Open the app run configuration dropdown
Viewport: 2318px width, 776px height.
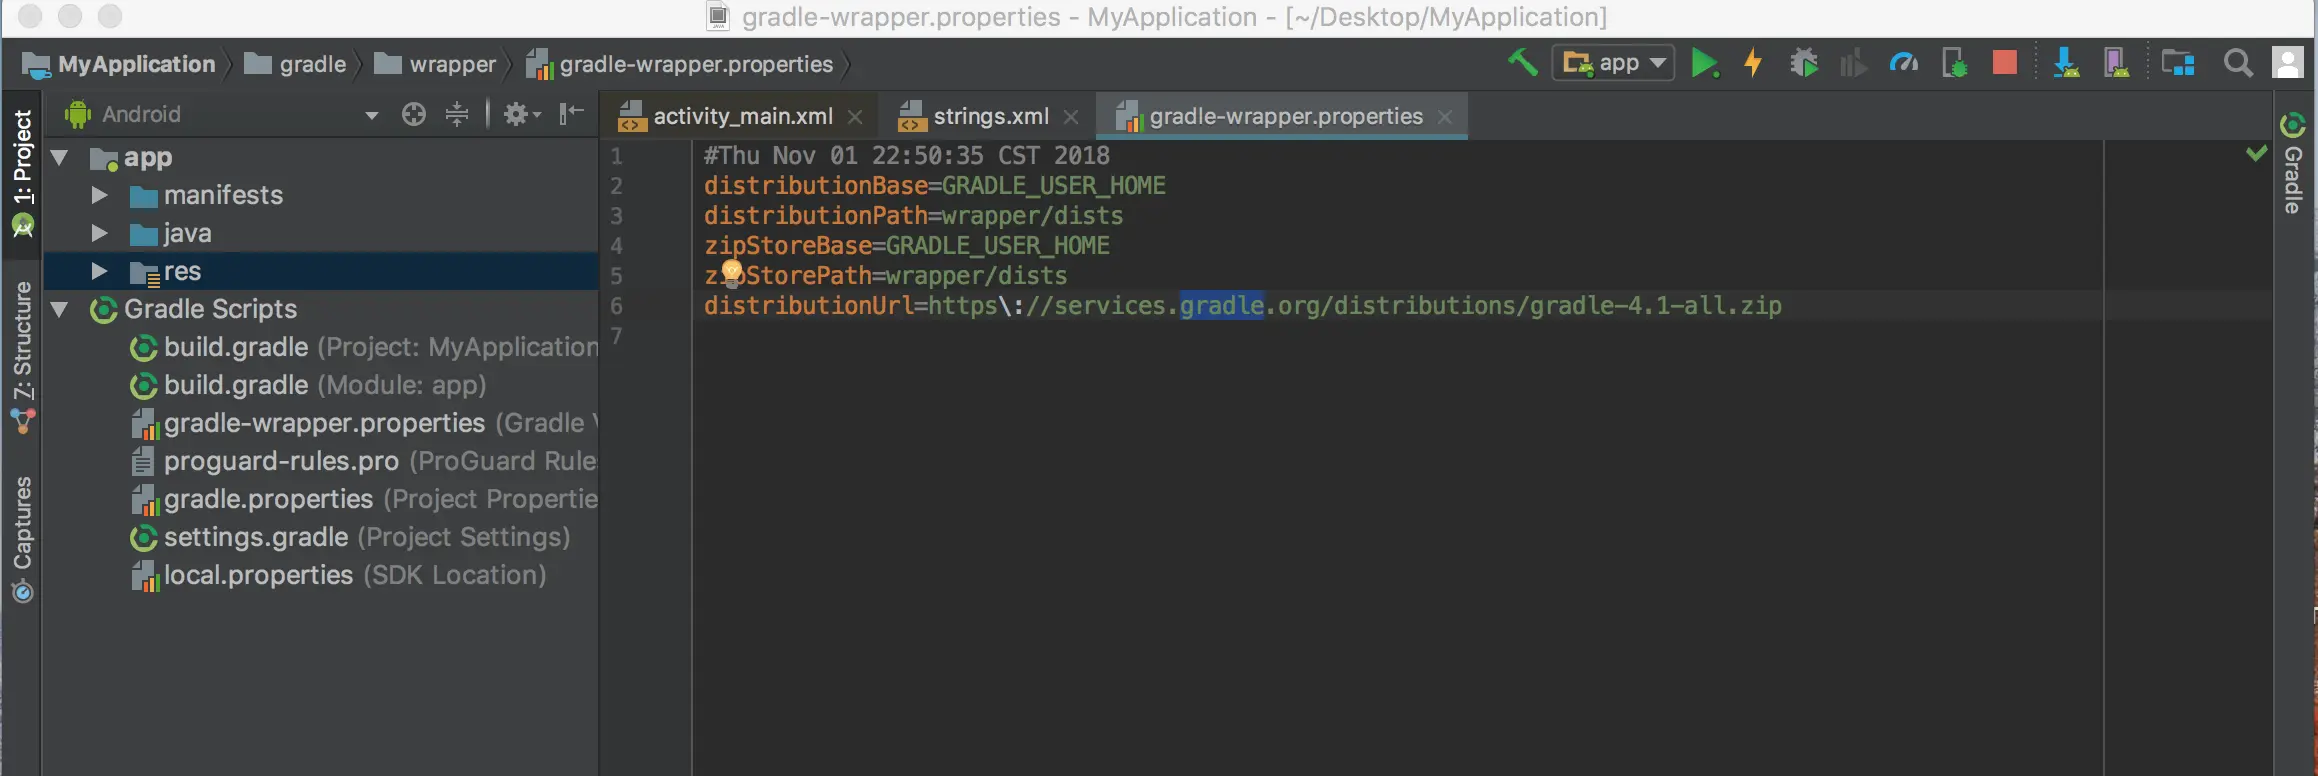[x=1613, y=63]
